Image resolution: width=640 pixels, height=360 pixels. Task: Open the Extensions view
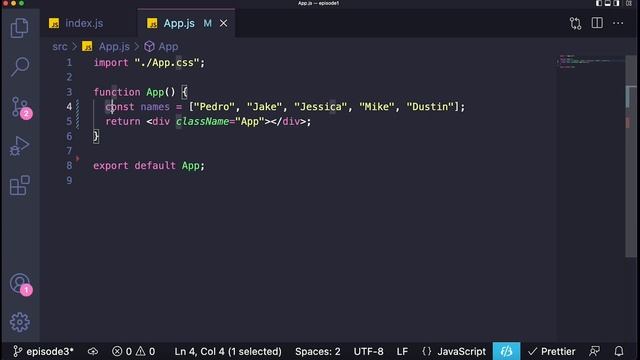20,186
